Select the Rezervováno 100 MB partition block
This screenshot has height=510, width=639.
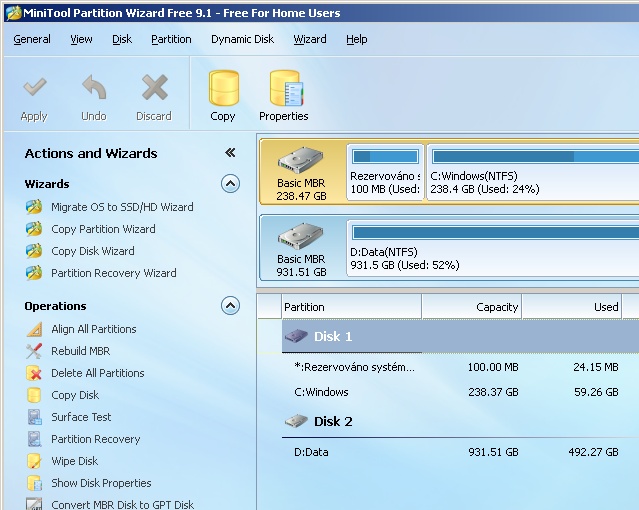pos(385,172)
